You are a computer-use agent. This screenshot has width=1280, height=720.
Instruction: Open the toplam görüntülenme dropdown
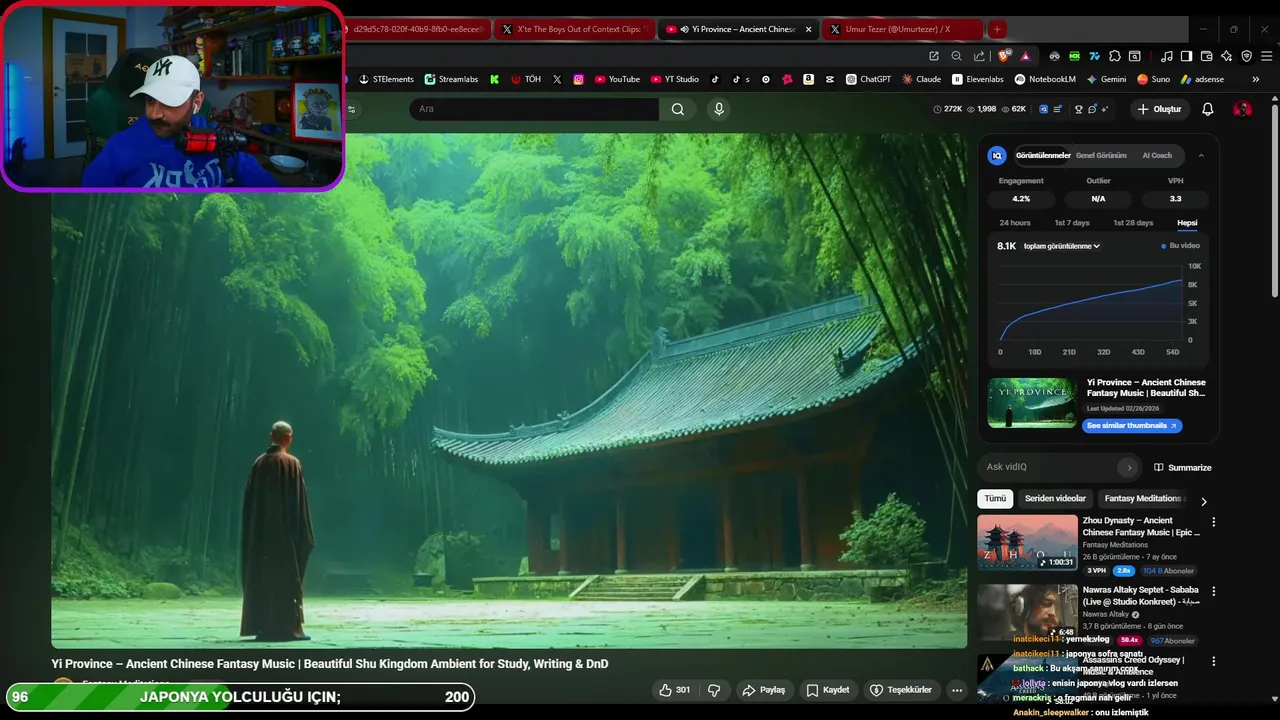[1061, 246]
